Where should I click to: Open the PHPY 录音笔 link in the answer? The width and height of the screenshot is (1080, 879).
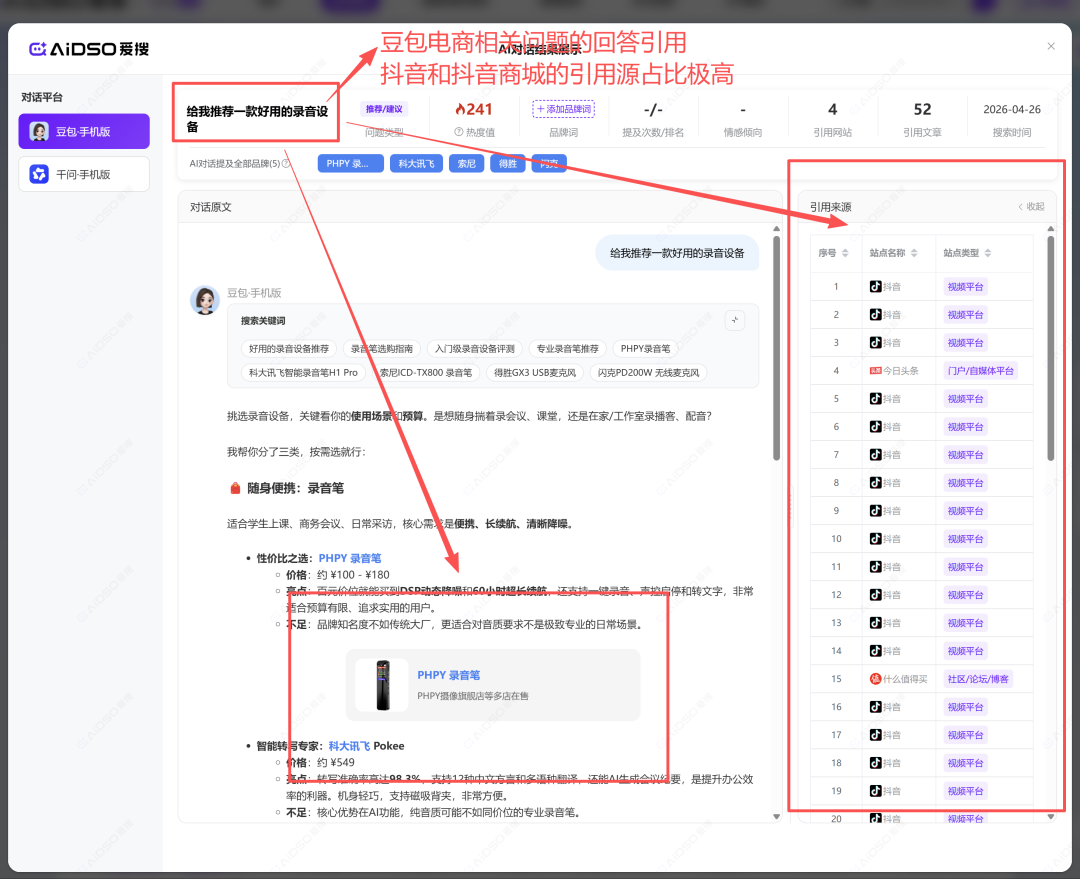pyautogui.click(x=349, y=559)
